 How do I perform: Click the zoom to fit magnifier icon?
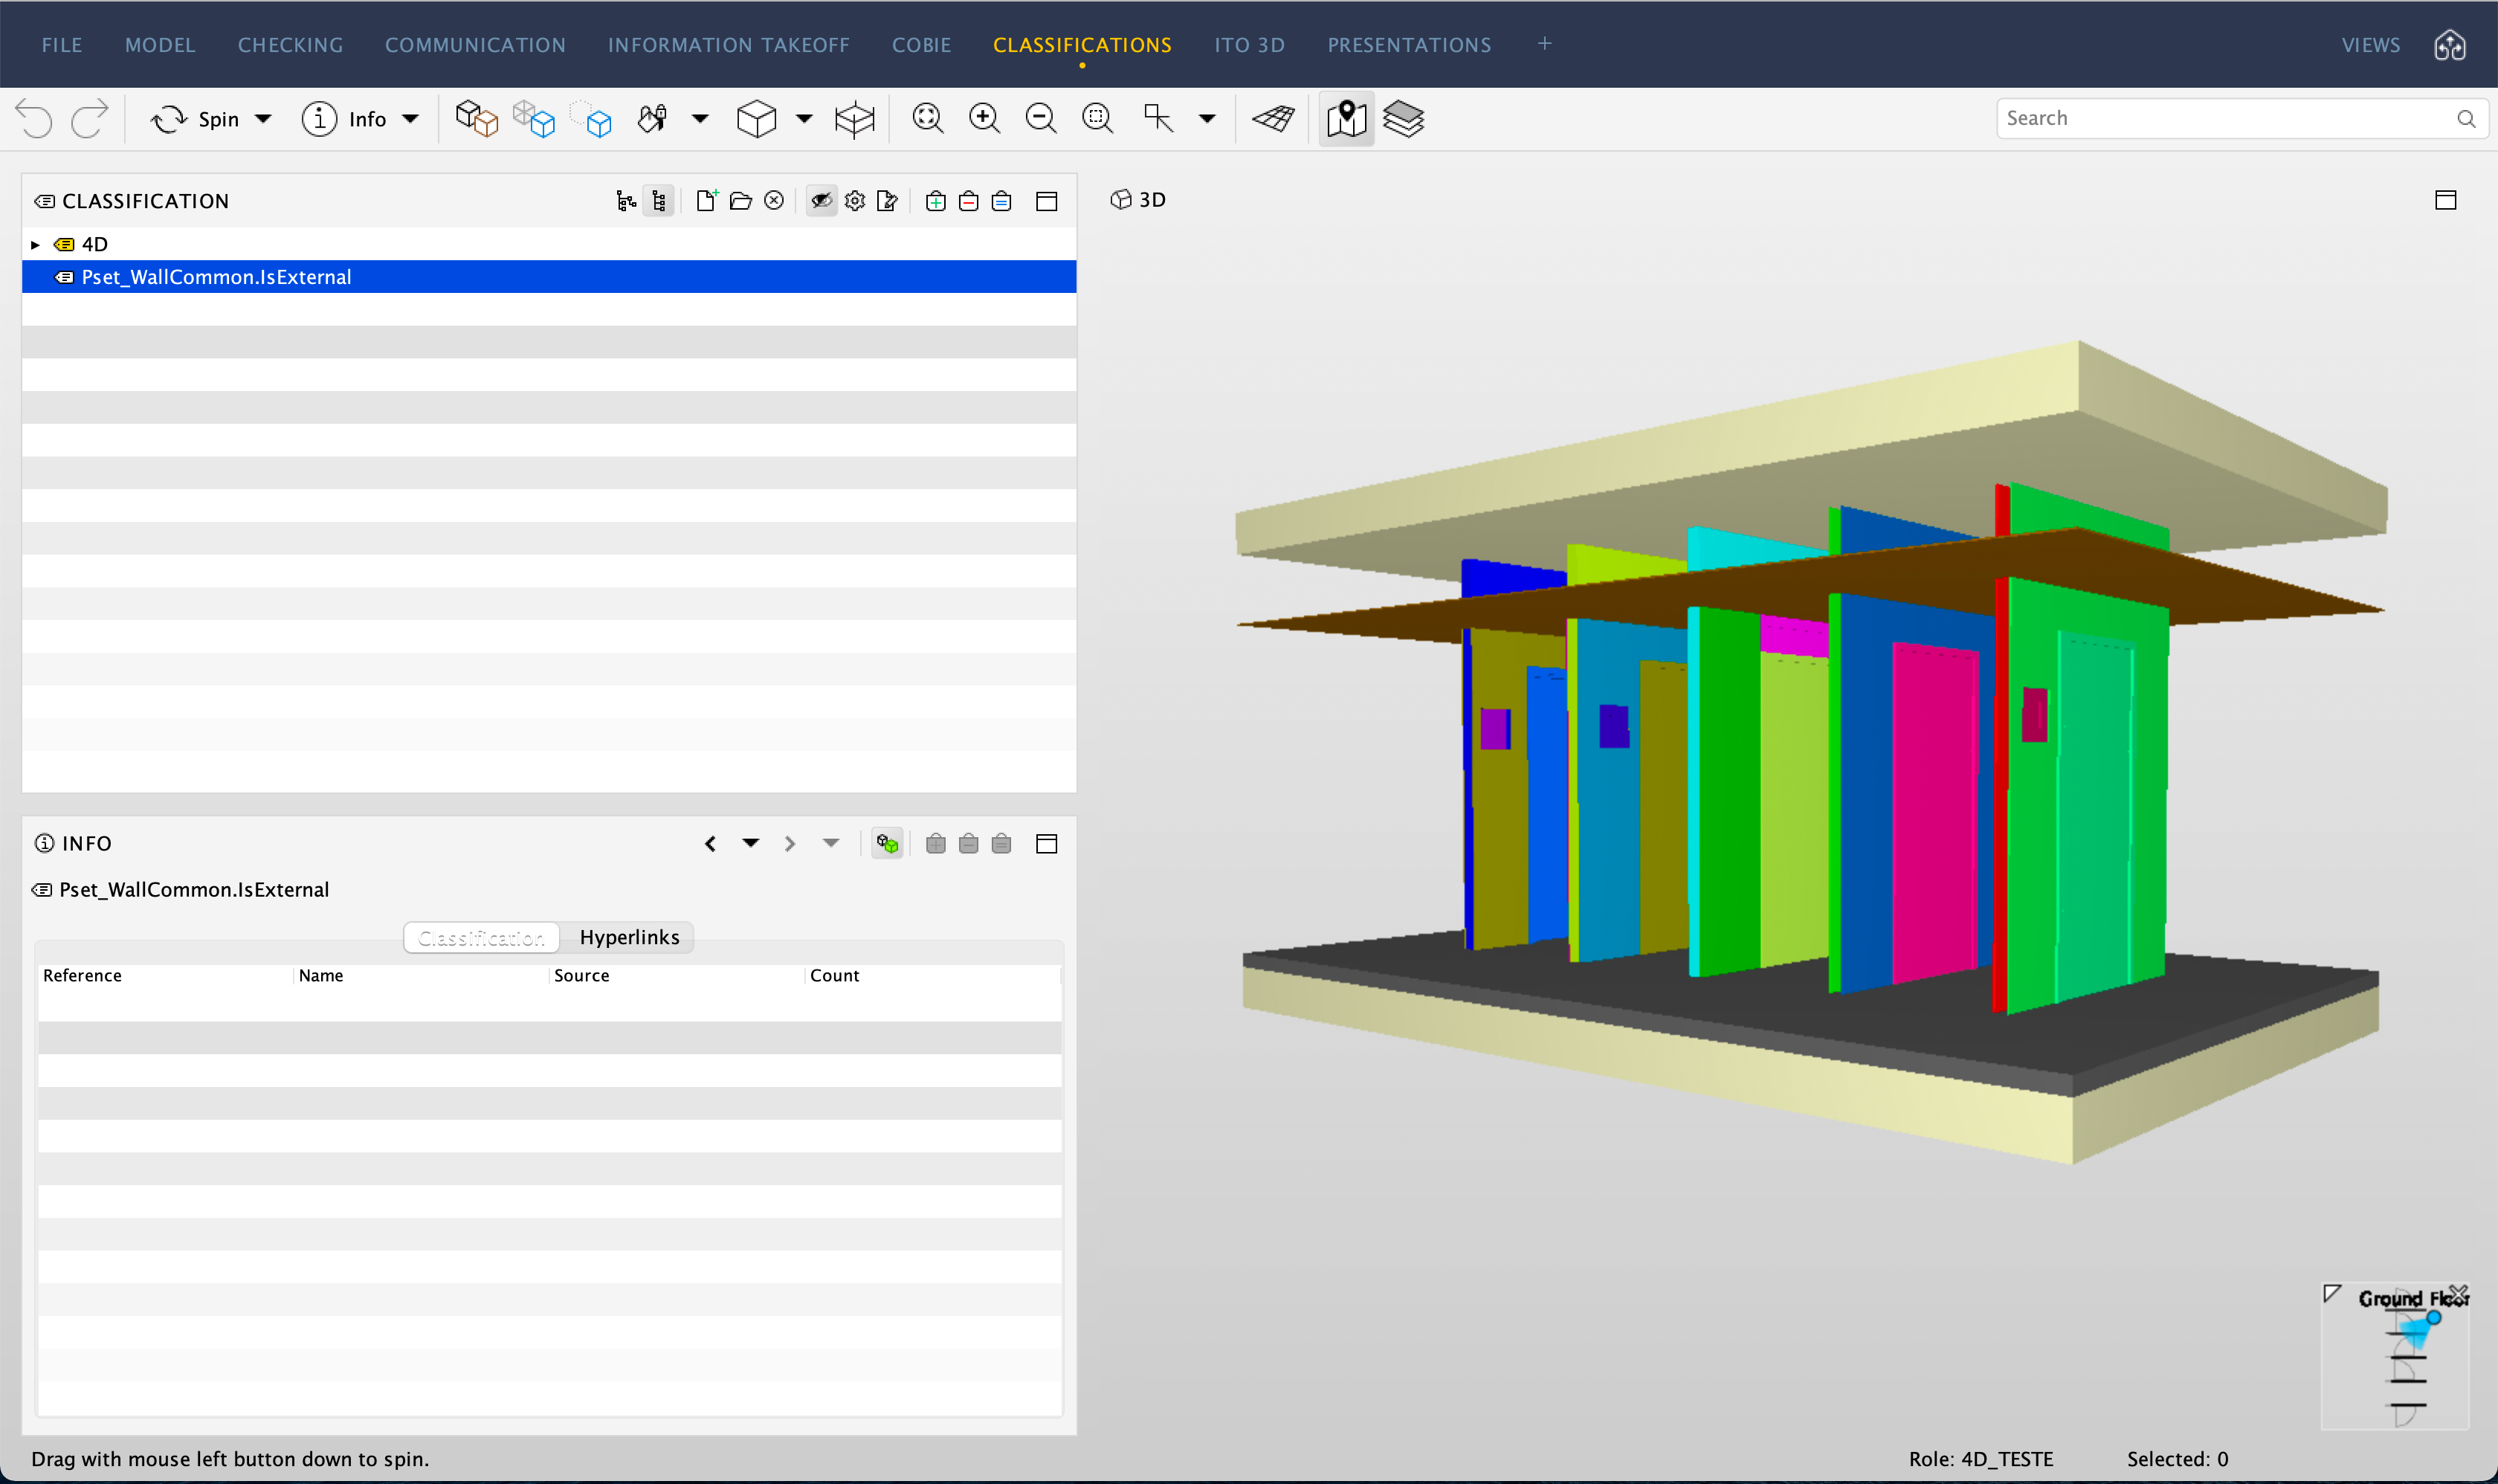coord(928,118)
